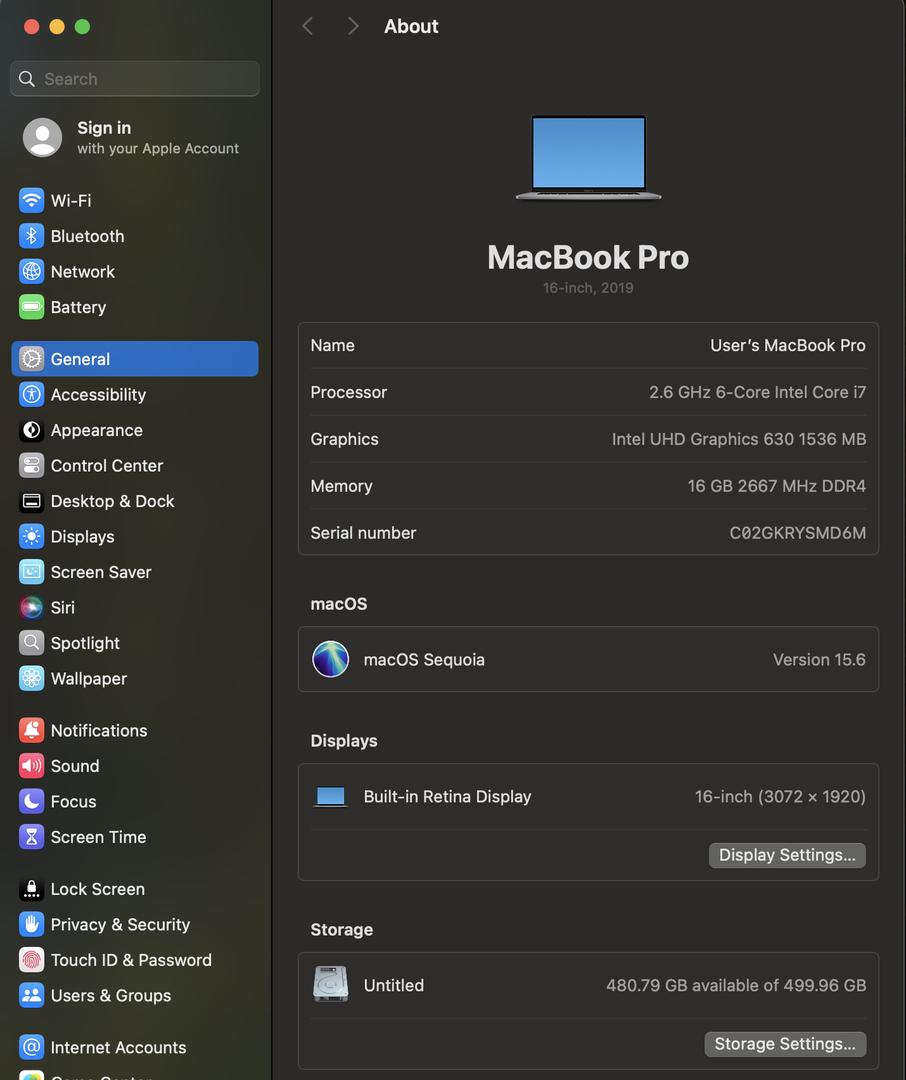Click the Untitled disk drive icon
Screen dimensions: 906x1080
point(331,984)
